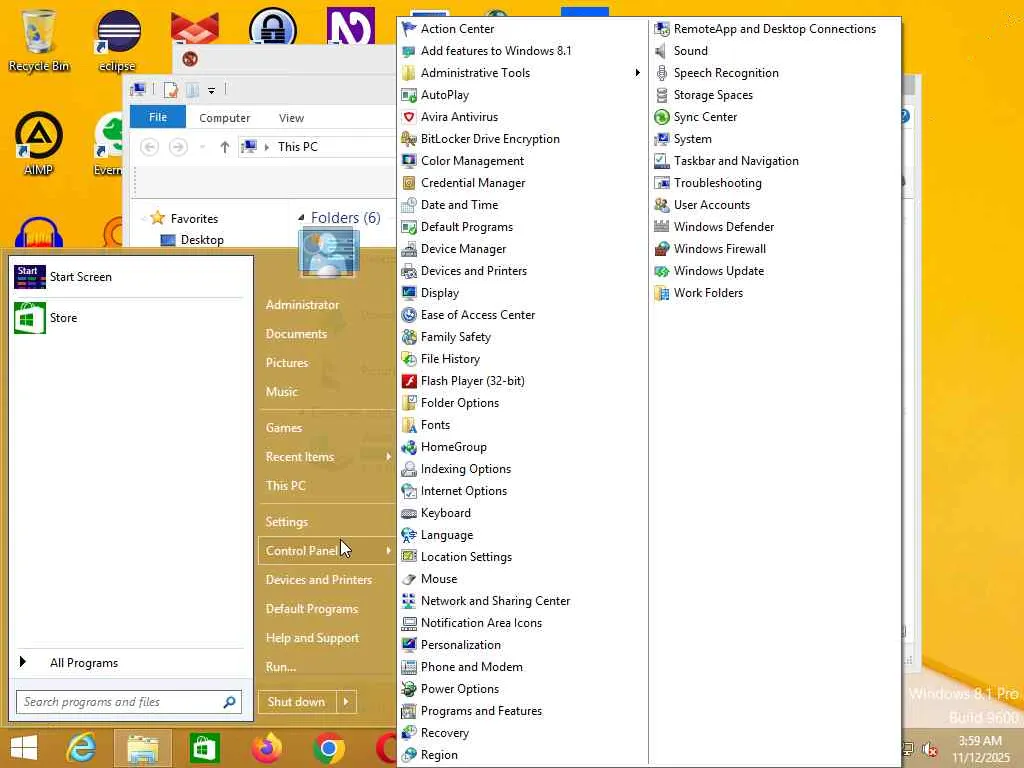The height and width of the screenshot is (768, 1024).
Task: Open Documents from Start menu
Action: pos(296,334)
